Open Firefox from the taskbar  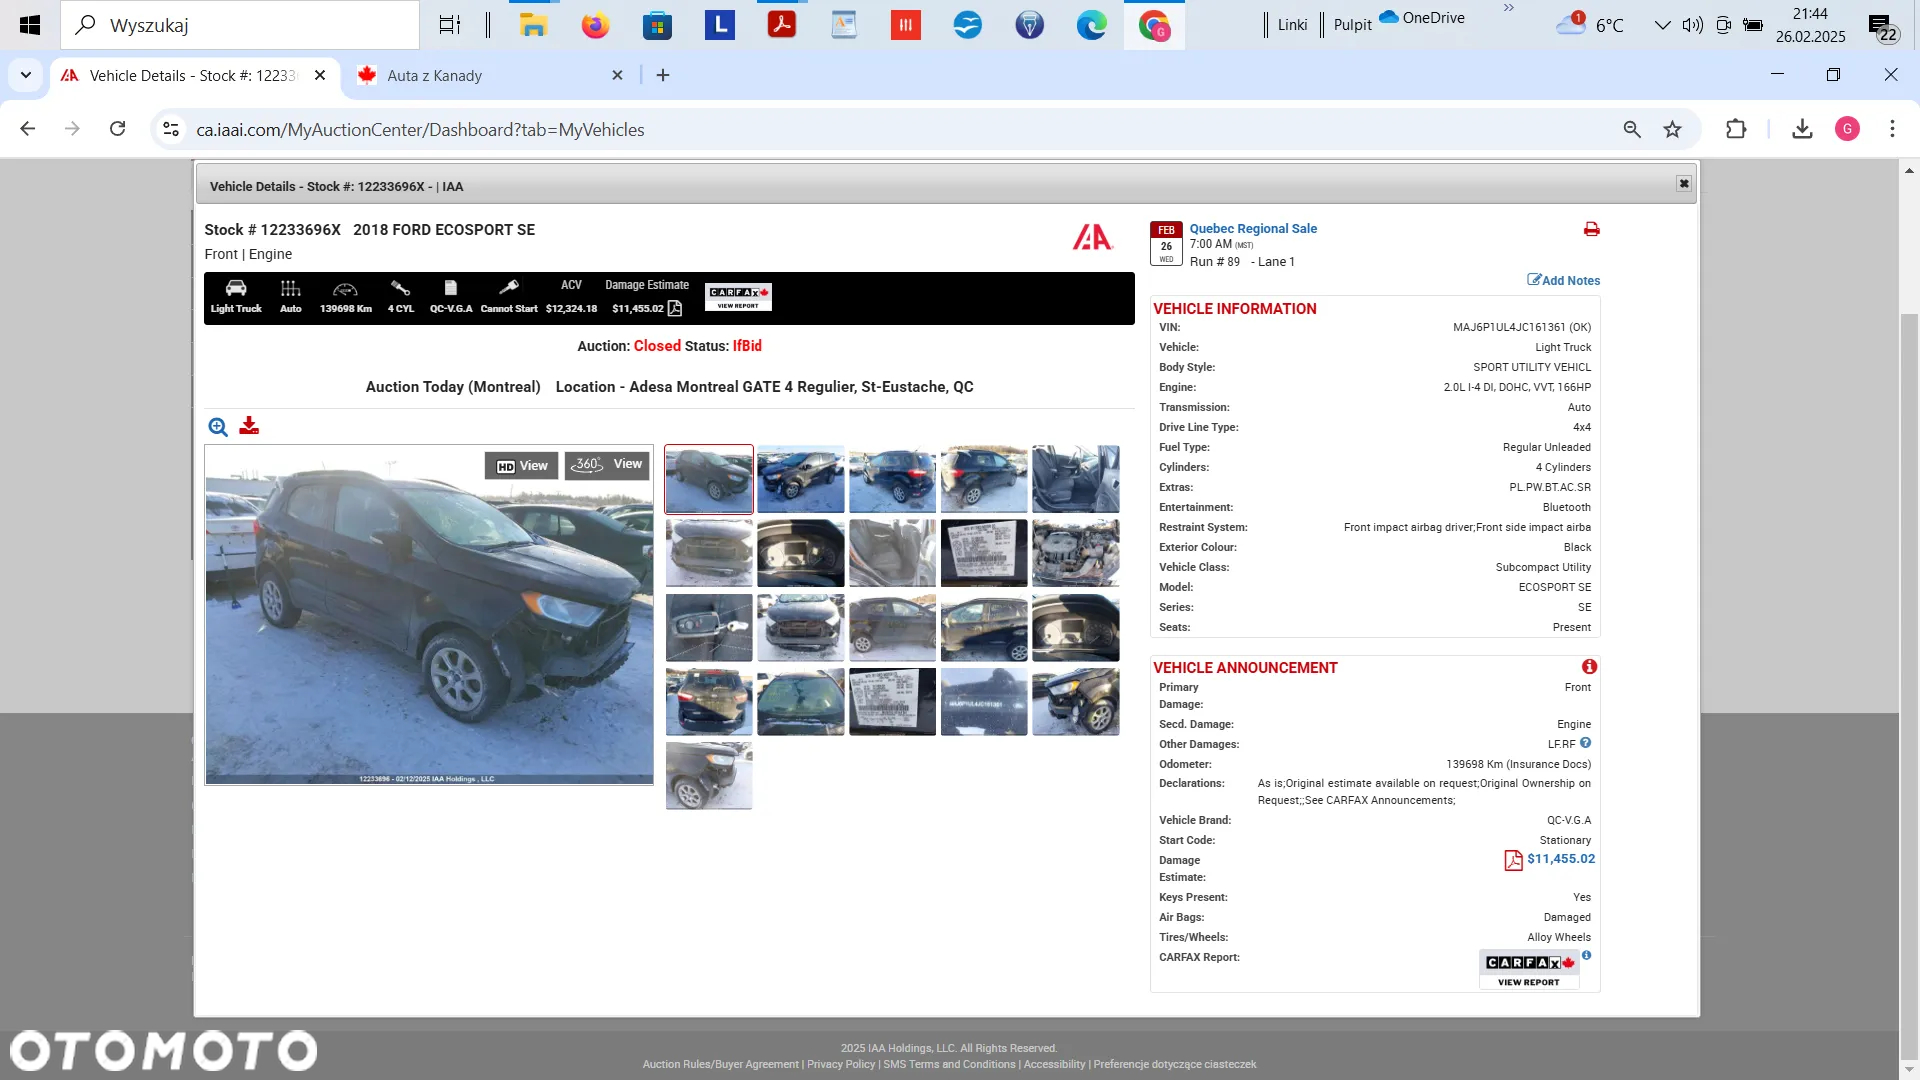(x=595, y=25)
